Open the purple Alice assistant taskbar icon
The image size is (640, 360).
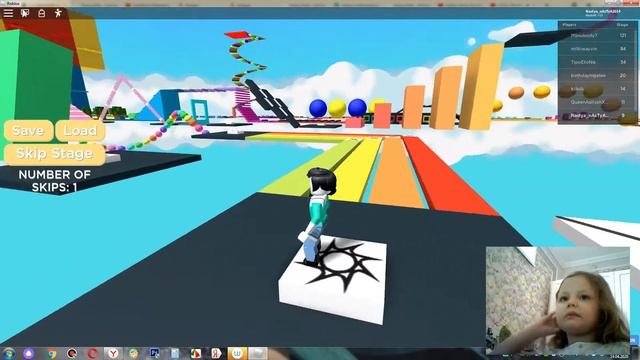click(29, 353)
